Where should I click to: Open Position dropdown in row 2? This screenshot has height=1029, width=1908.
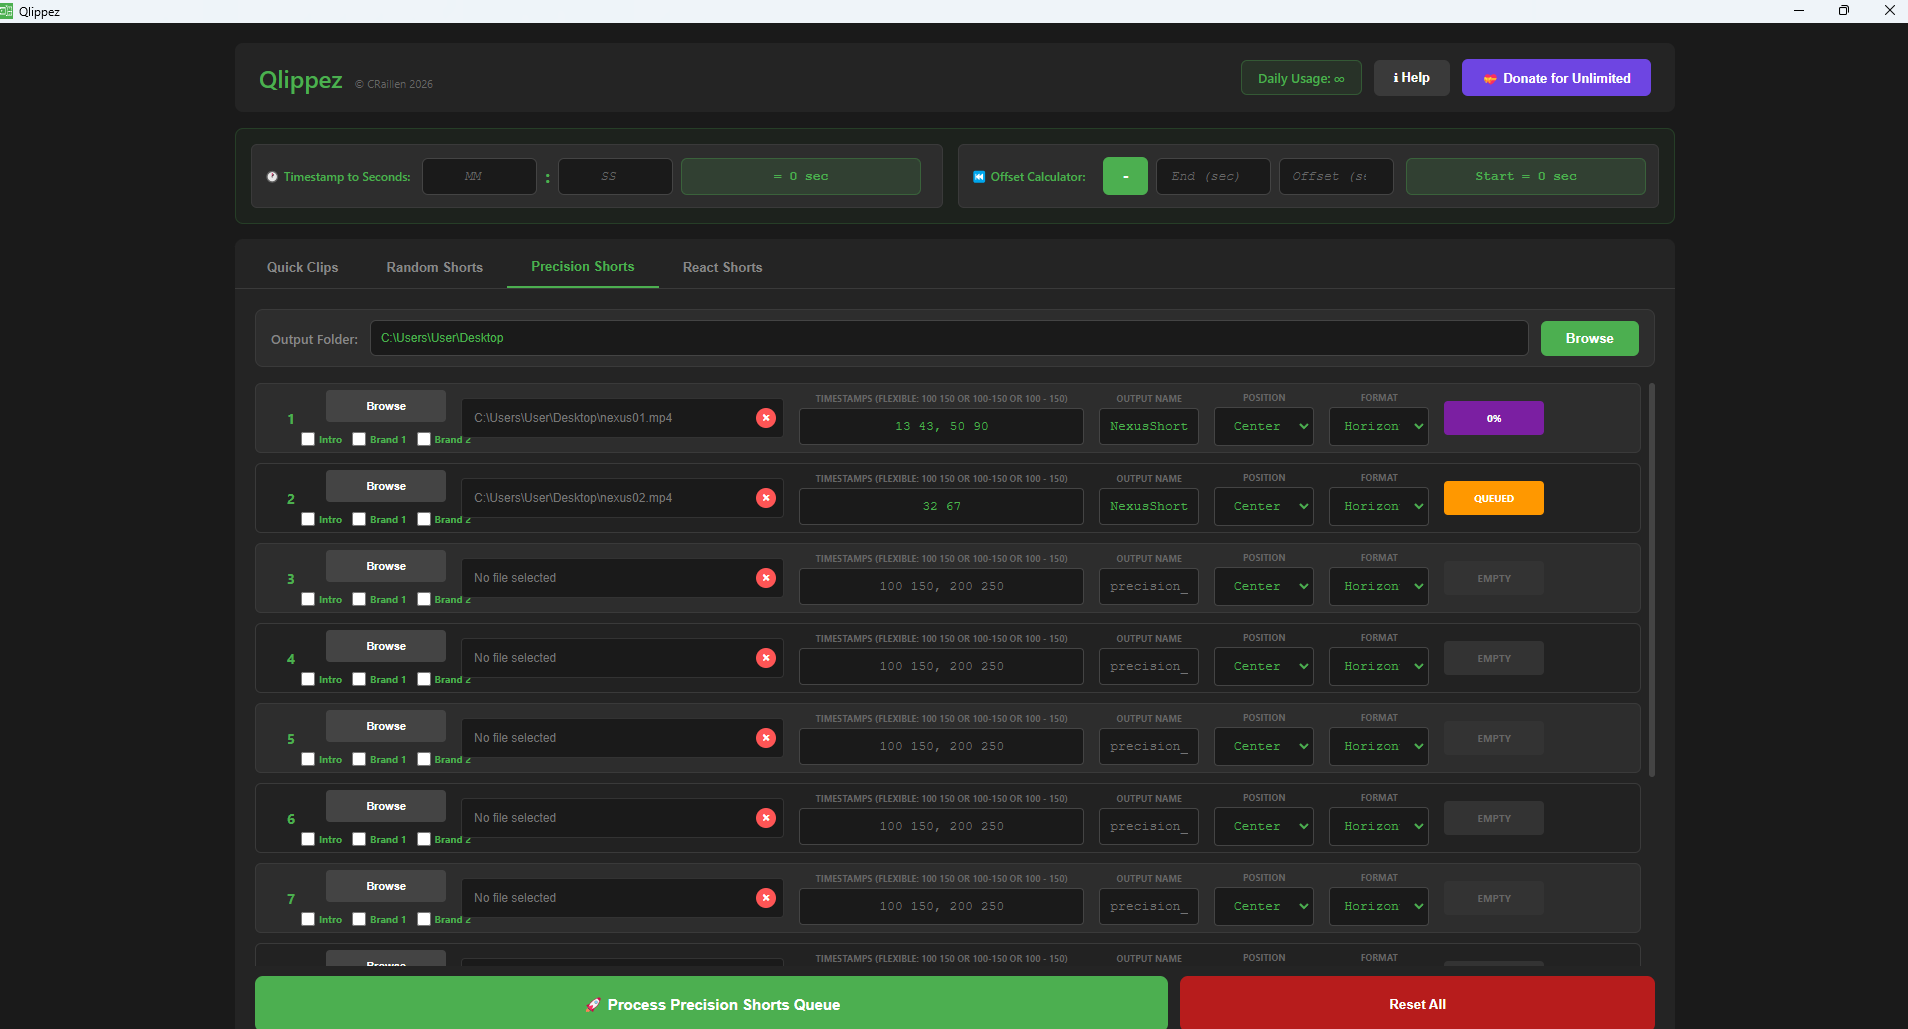pos(1264,506)
